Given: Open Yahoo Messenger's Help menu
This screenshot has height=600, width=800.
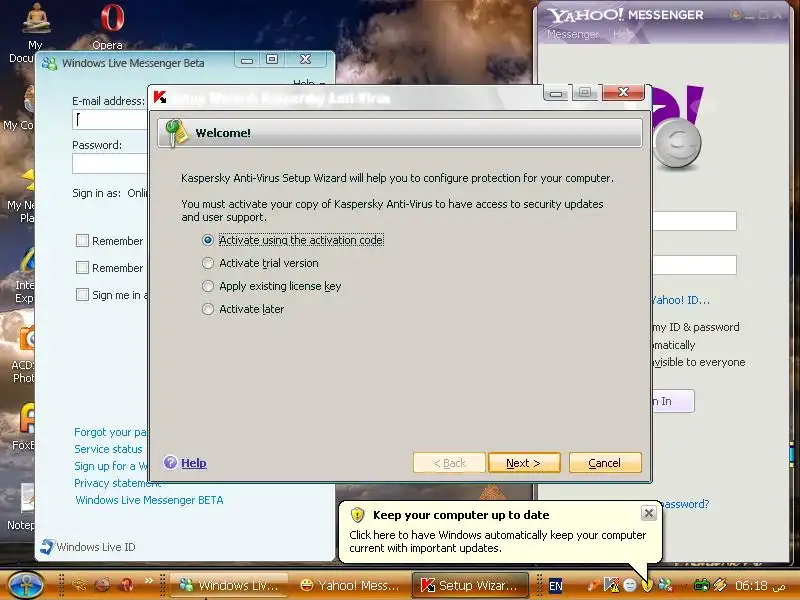Looking at the screenshot, I should click(x=623, y=34).
